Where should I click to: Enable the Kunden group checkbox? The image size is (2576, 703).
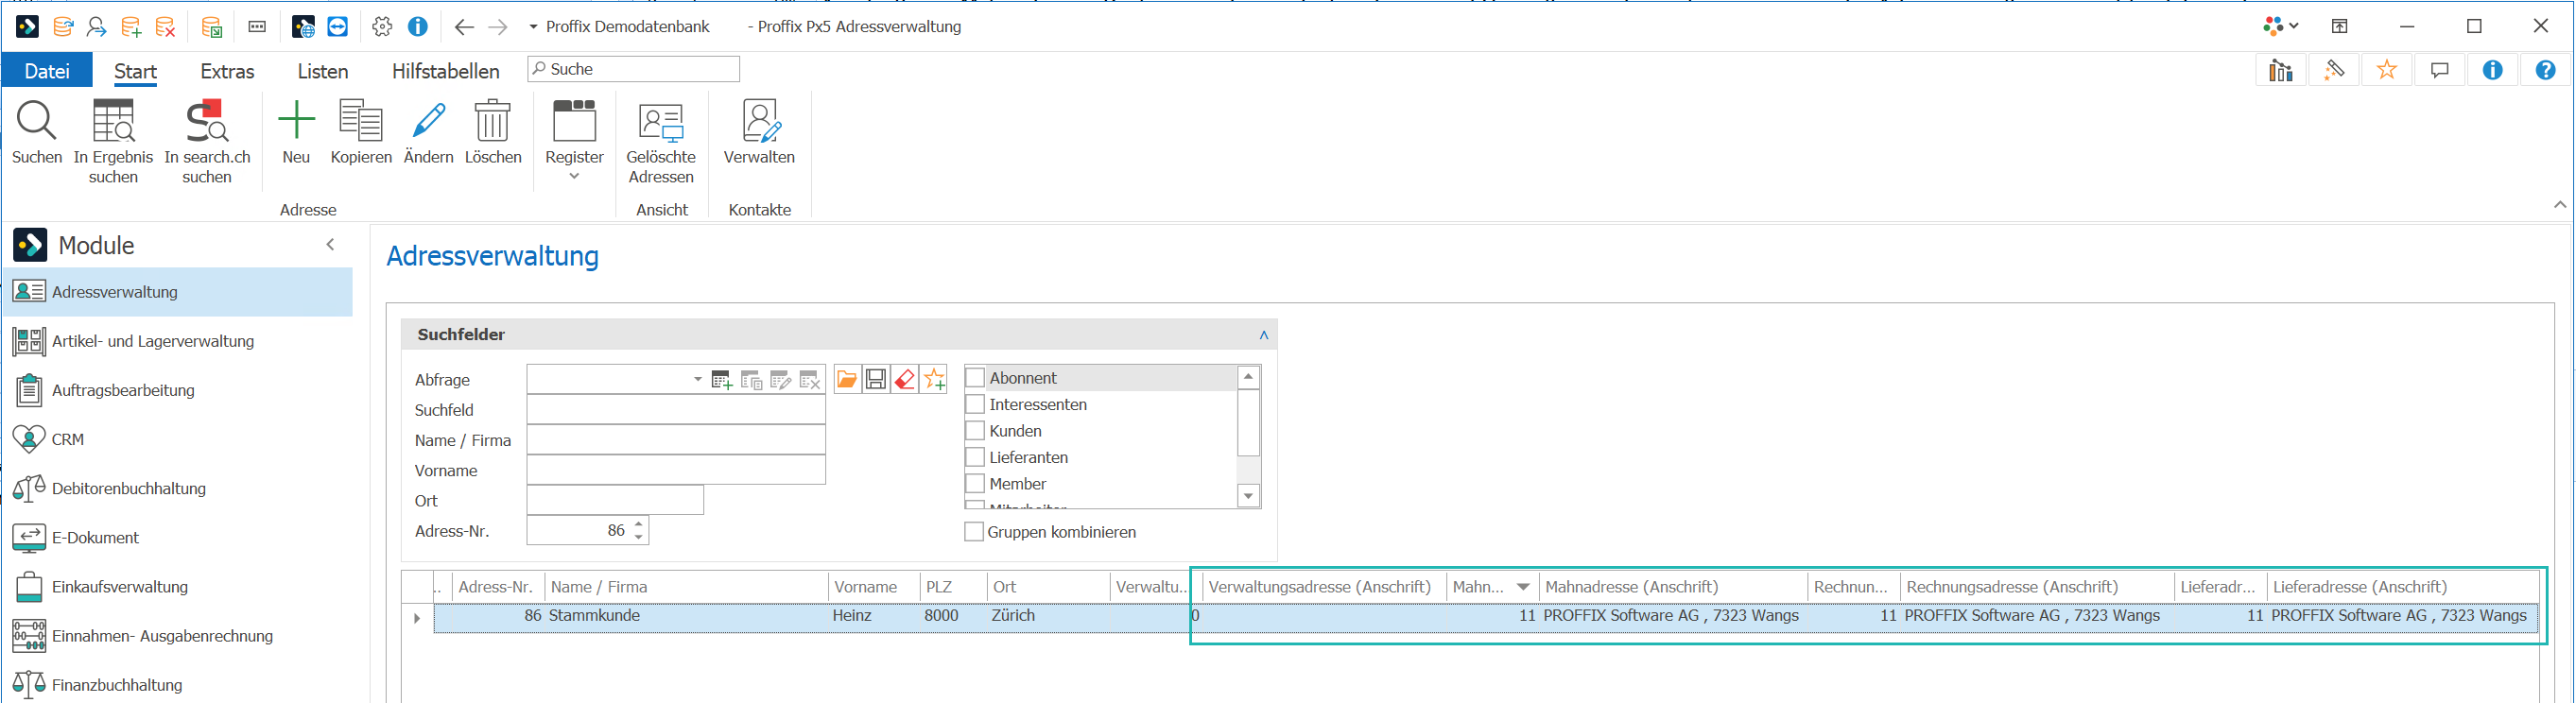tap(975, 431)
